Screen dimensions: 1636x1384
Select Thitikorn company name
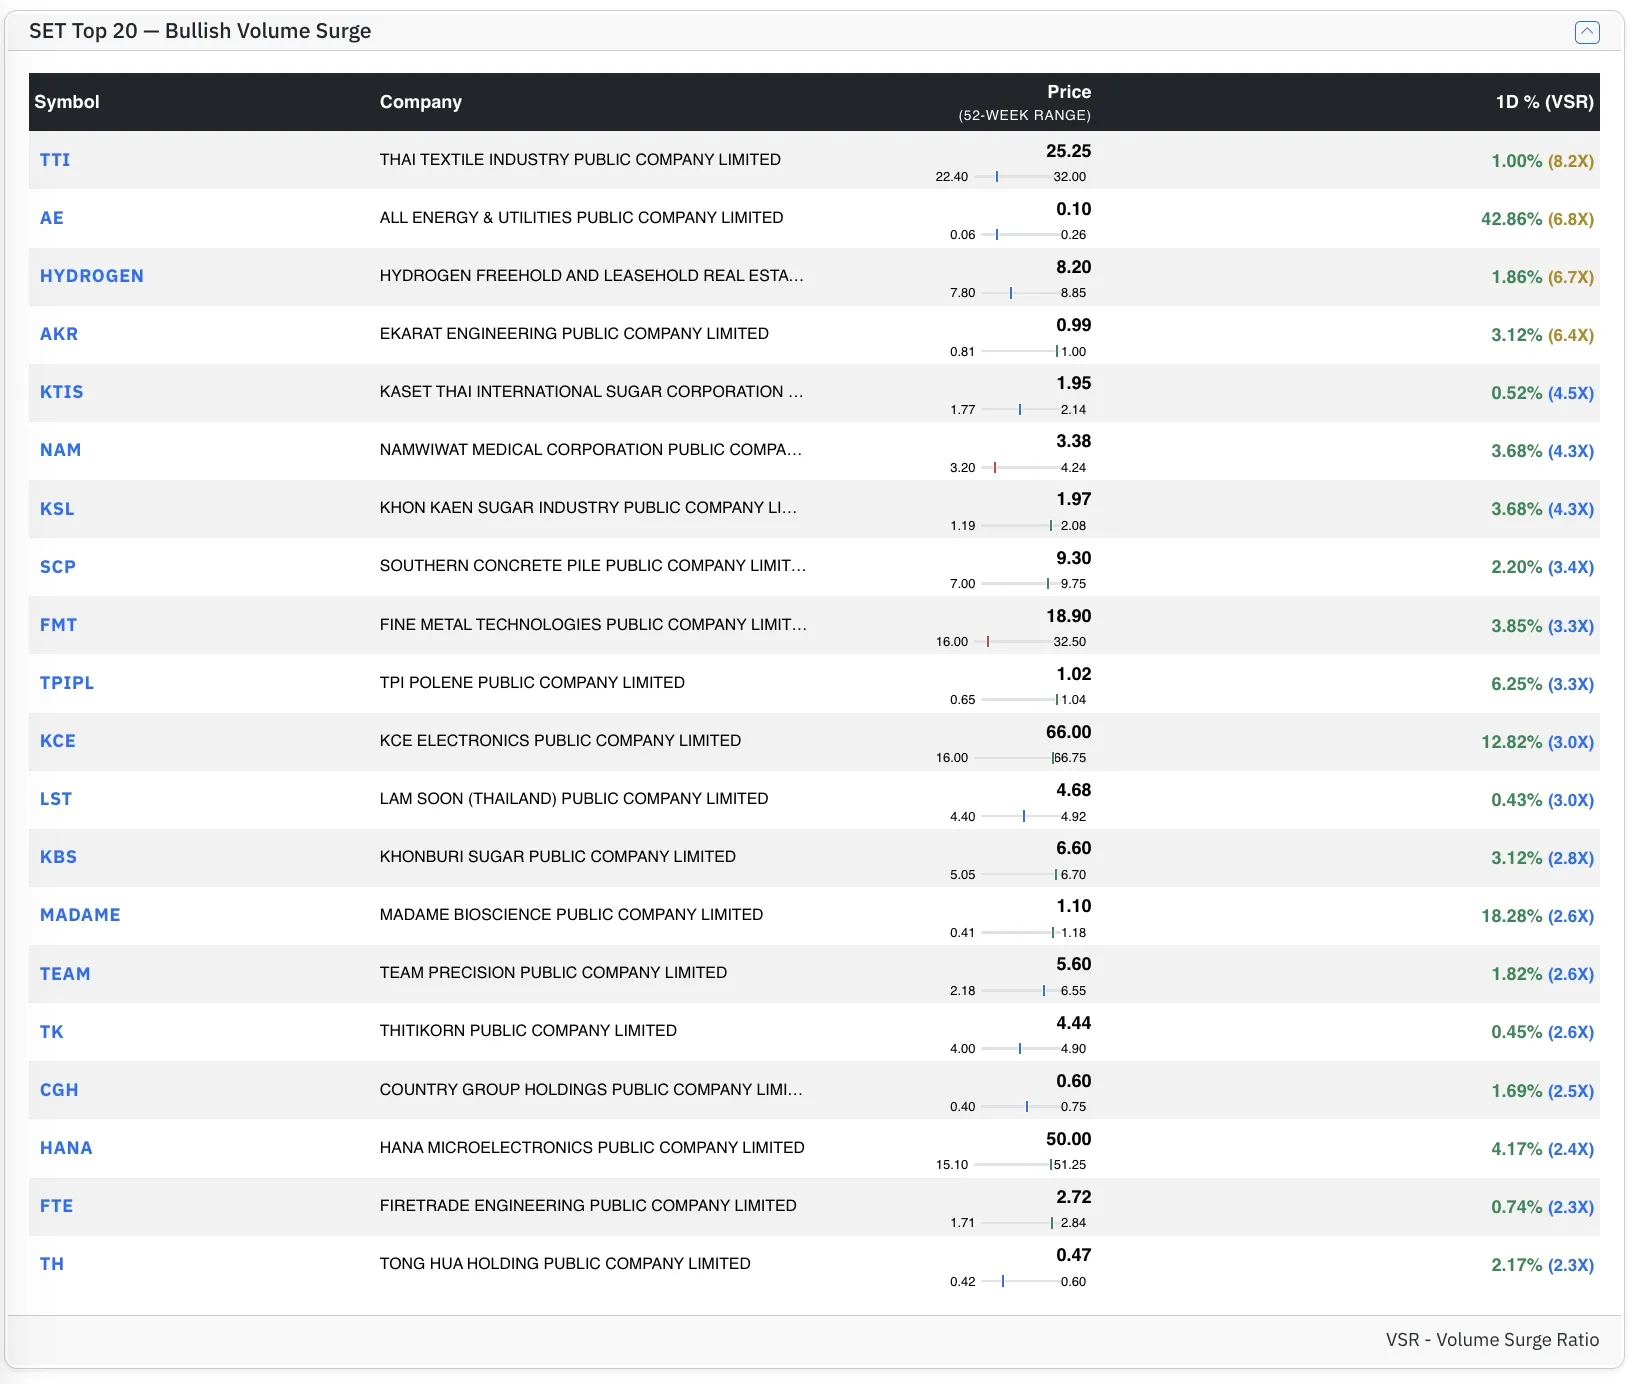tap(528, 1031)
